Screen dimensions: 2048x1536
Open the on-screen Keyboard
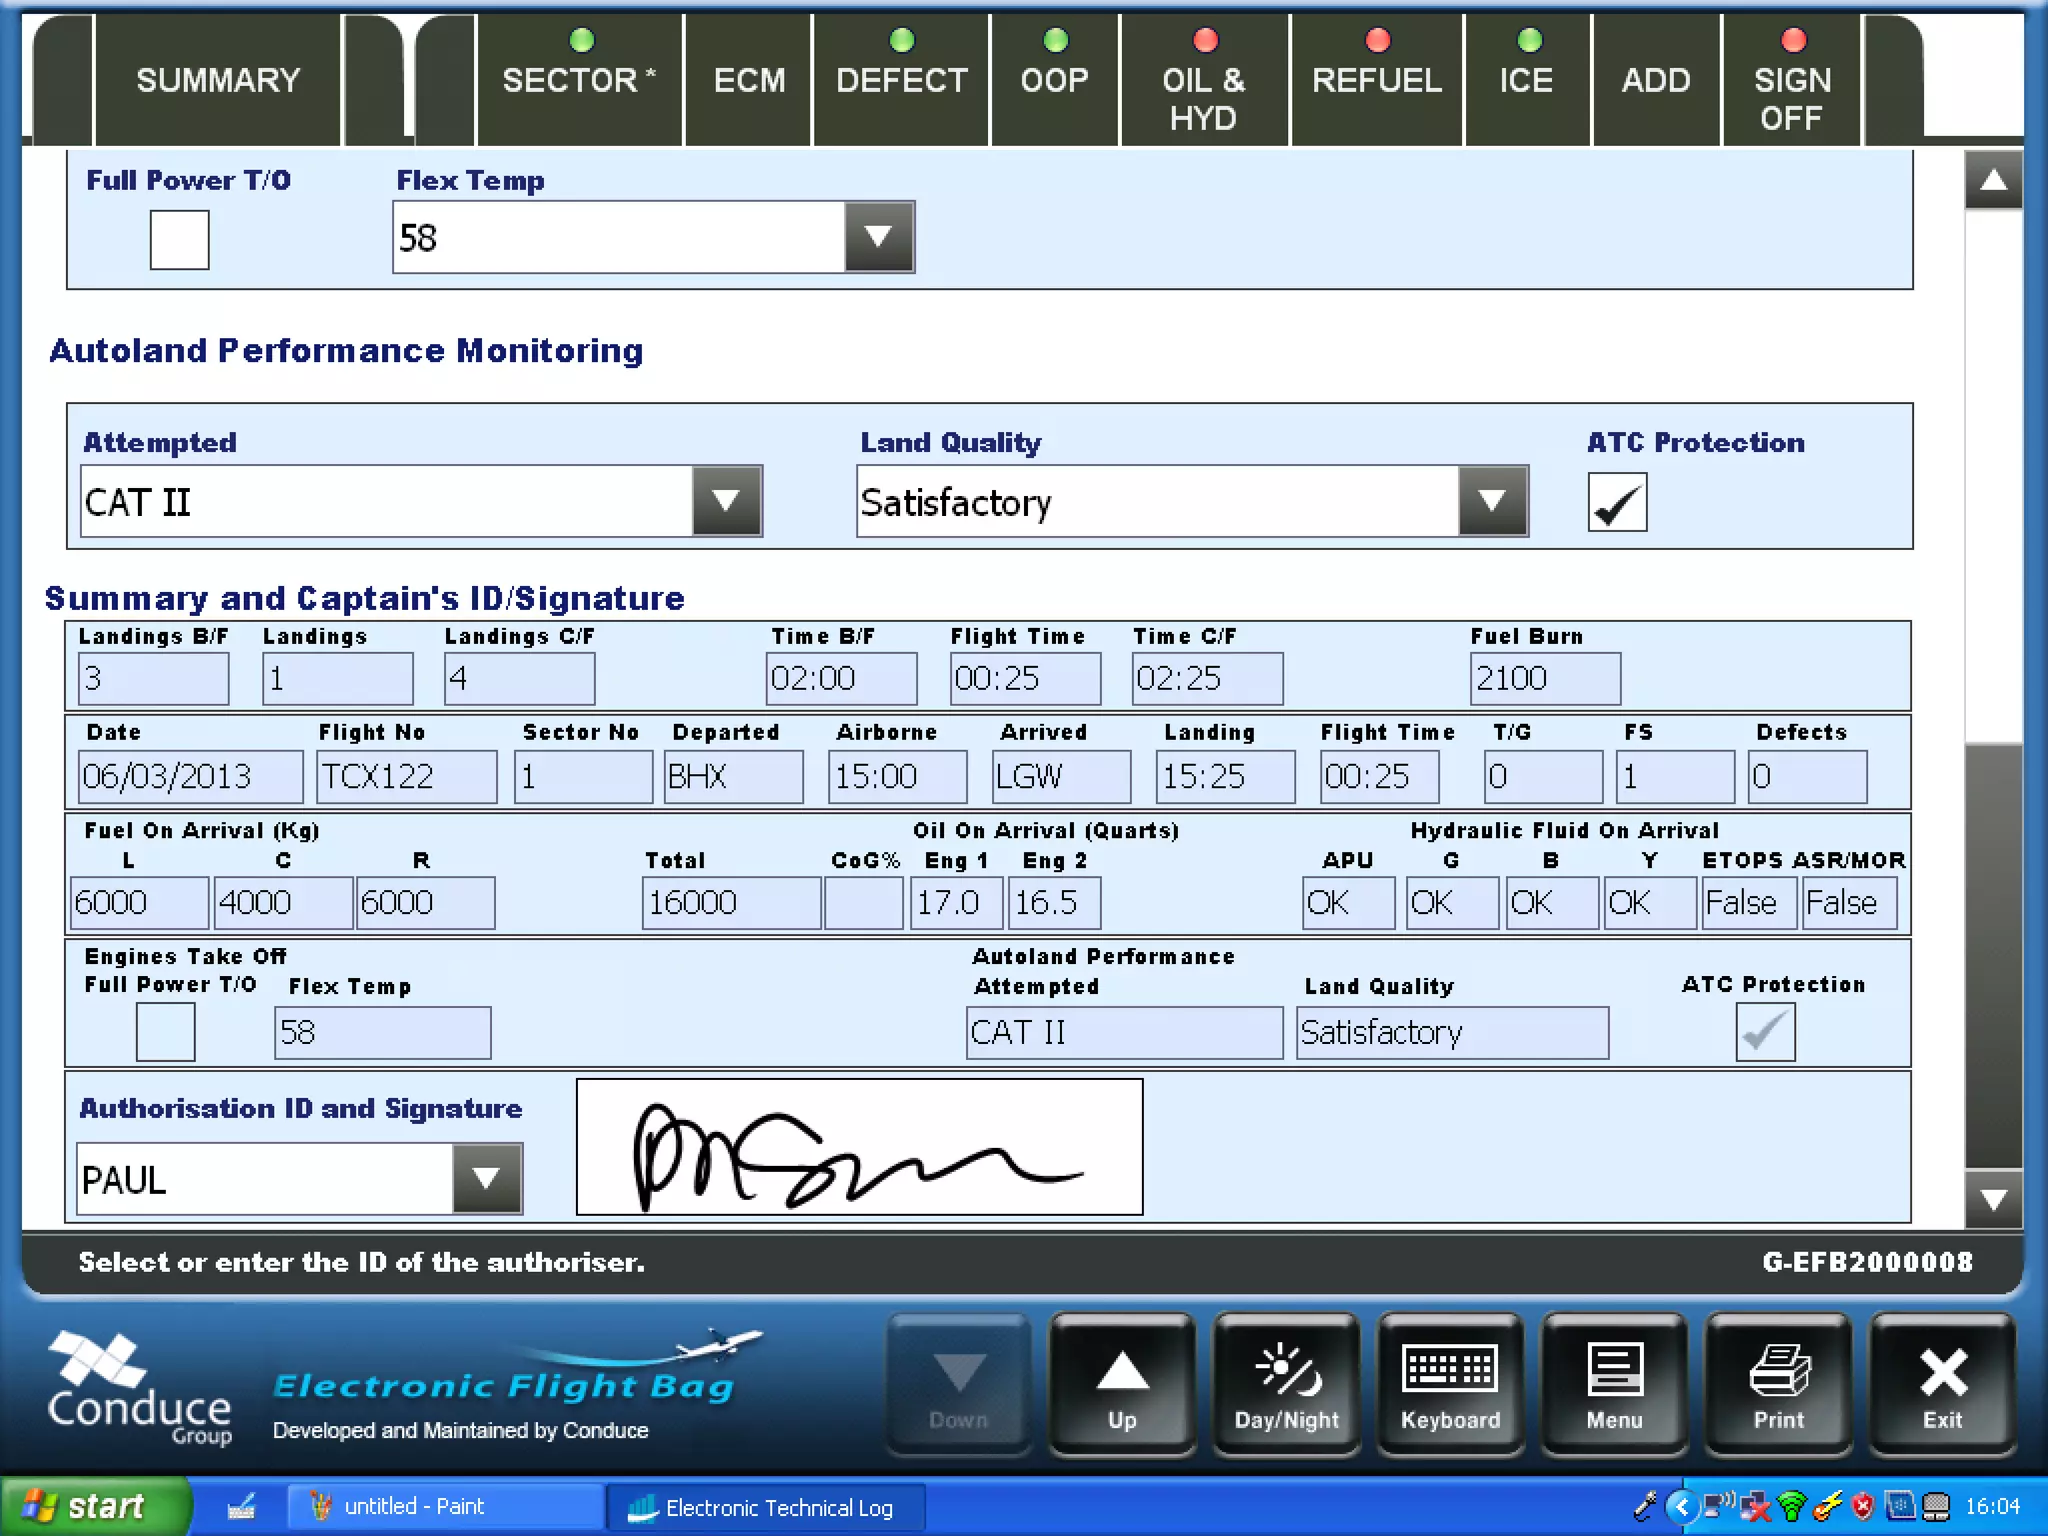pos(1450,1386)
